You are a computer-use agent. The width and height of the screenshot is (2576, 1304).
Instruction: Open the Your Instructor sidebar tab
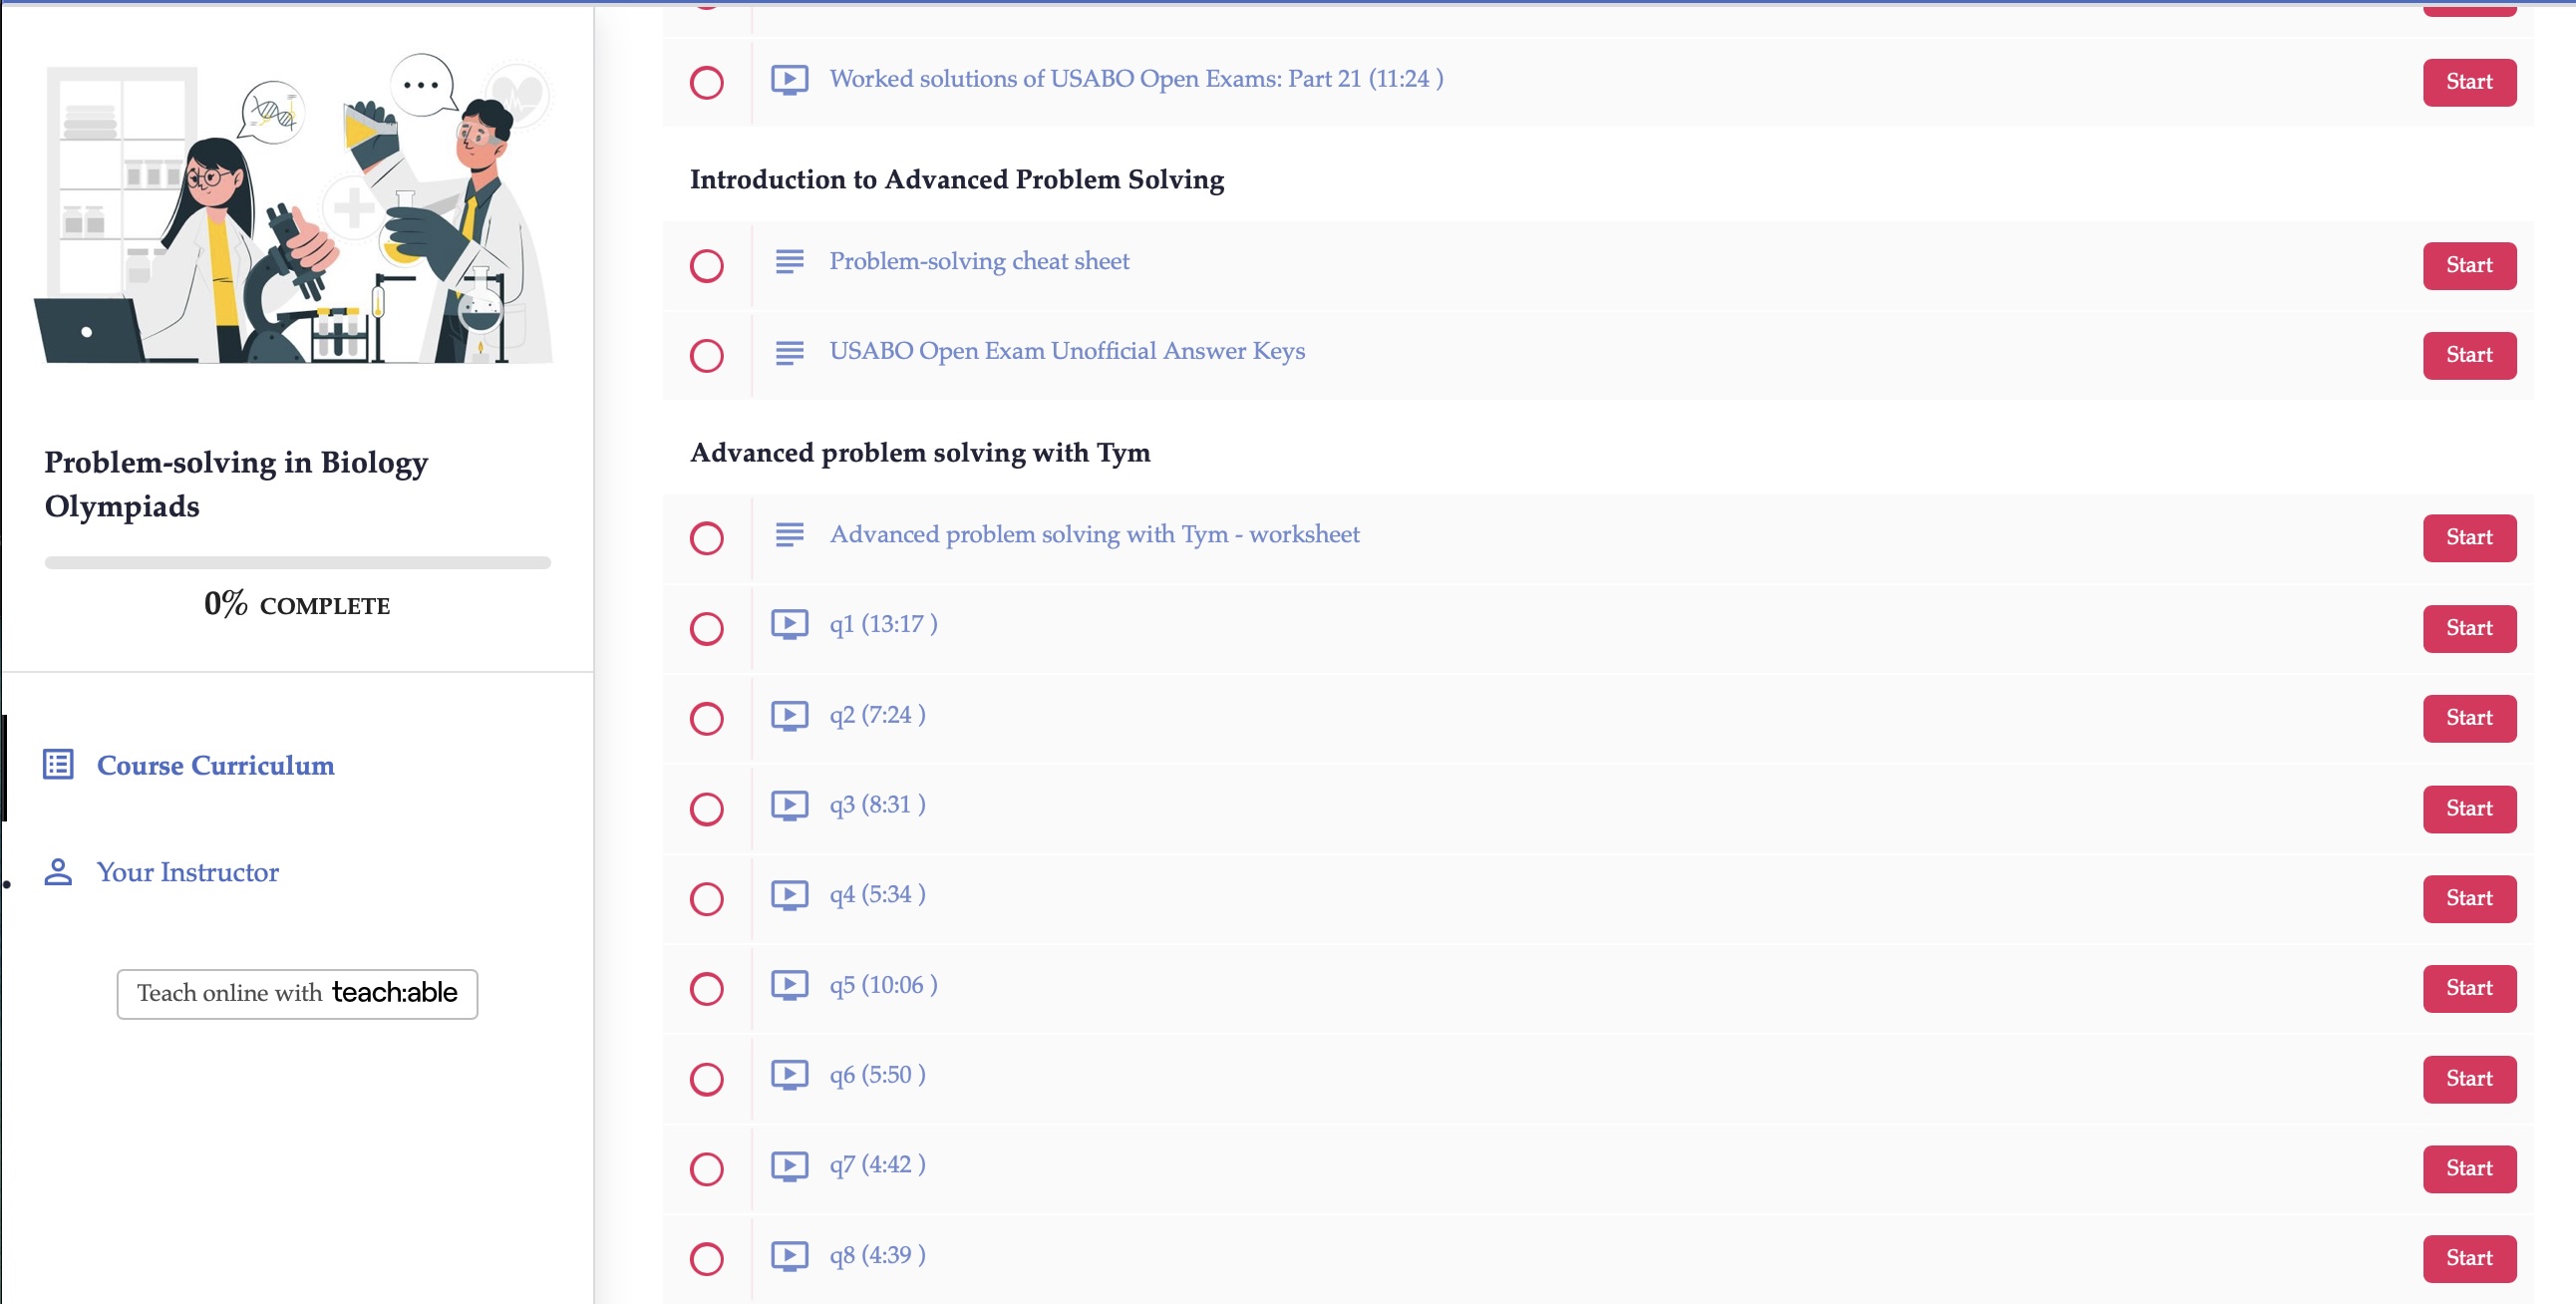tap(187, 872)
